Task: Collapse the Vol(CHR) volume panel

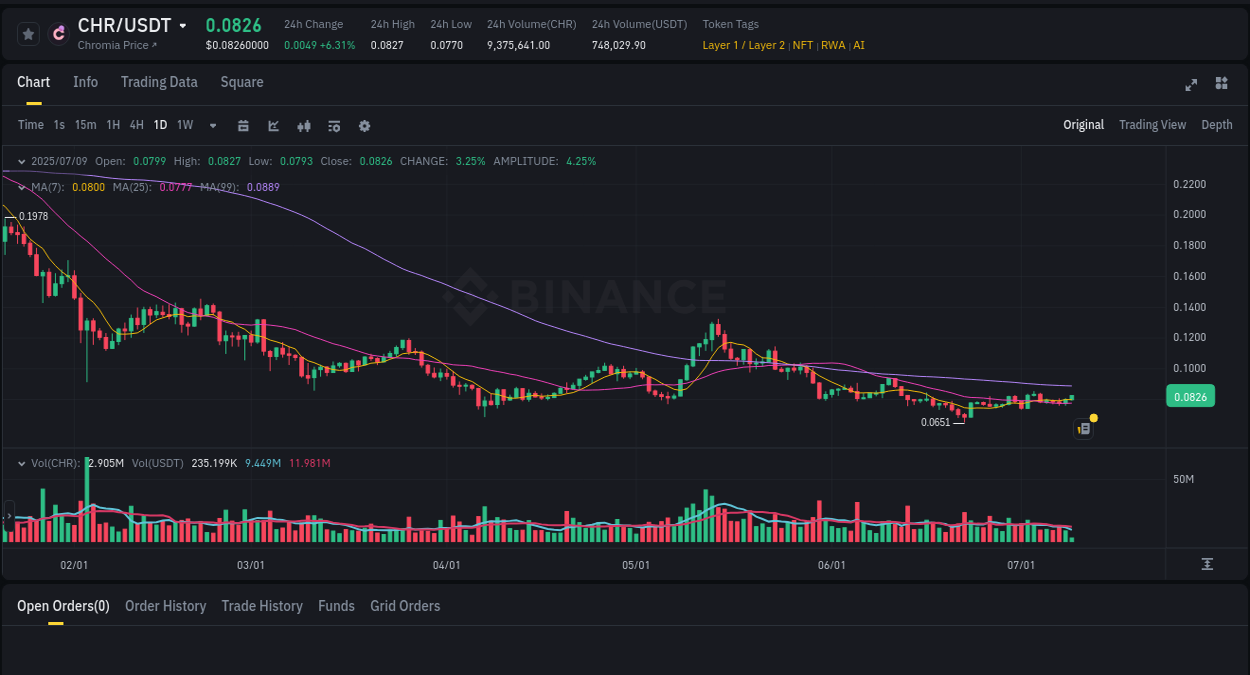Action: pos(21,463)
